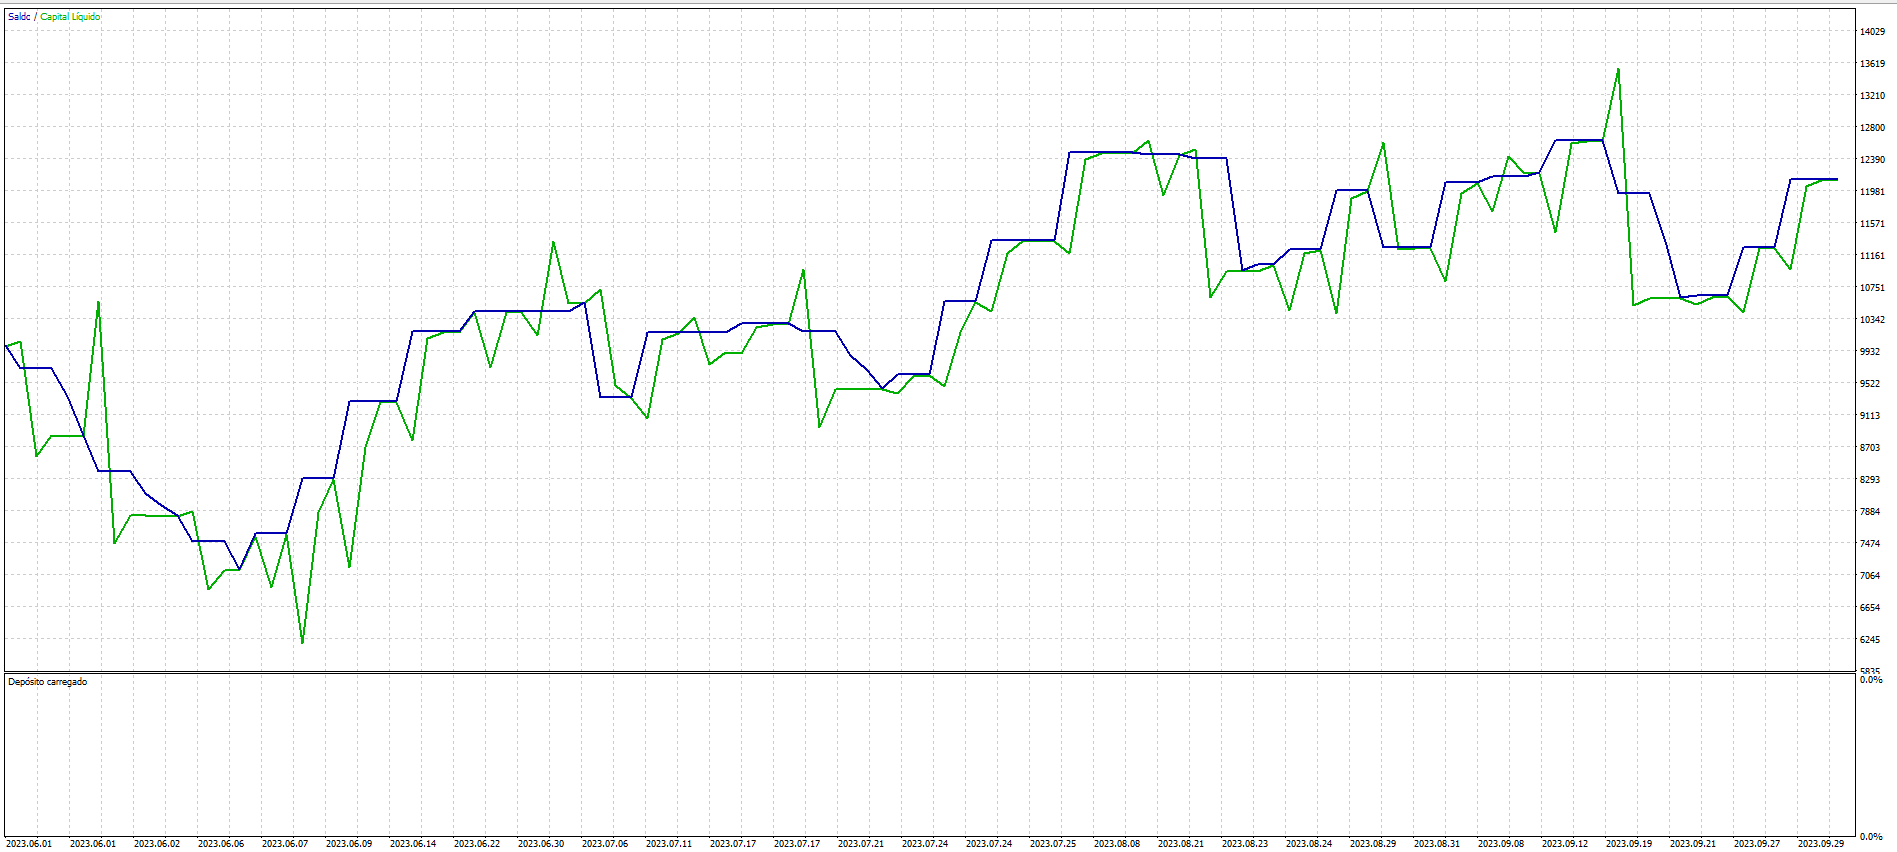Click the 2023.06.09 date label
The image size is (1897, 852).
pos(349,844)
